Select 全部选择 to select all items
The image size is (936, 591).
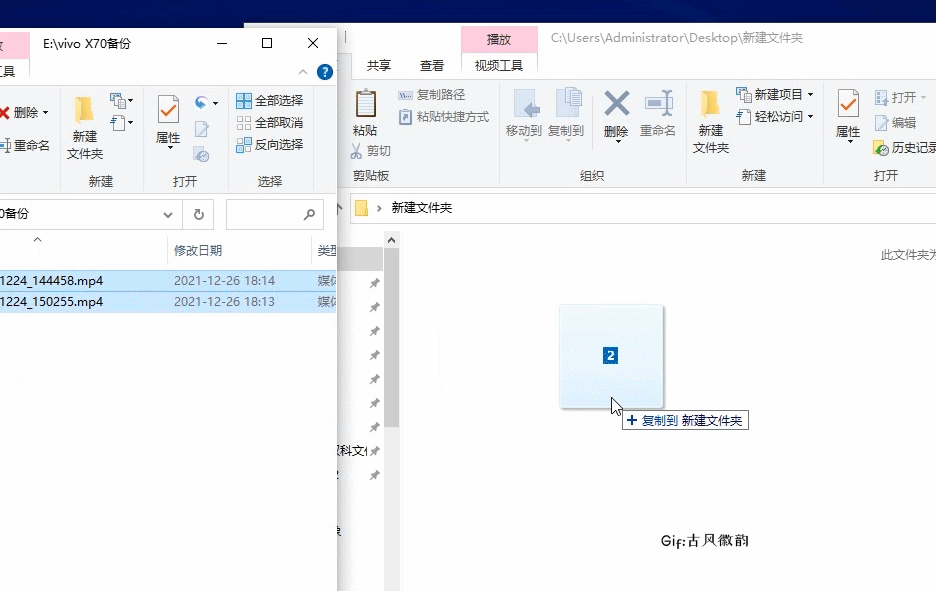click(x=271, y=99)
